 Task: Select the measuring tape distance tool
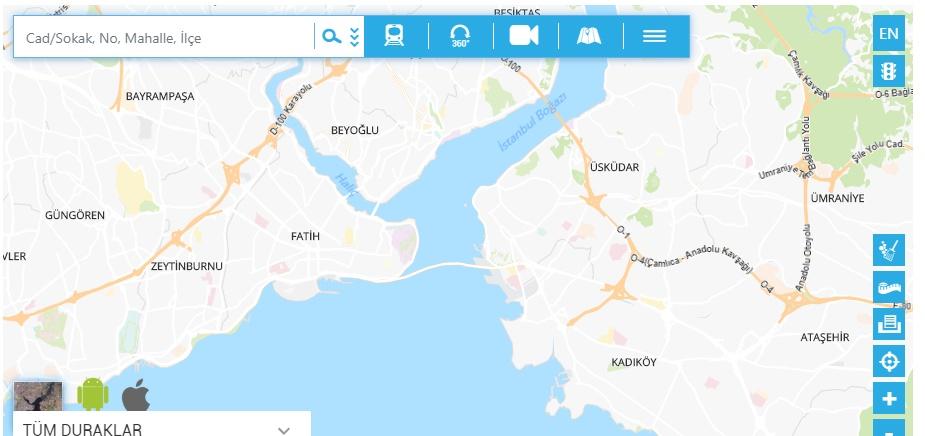pyautogui.click(x=888, y=287)
